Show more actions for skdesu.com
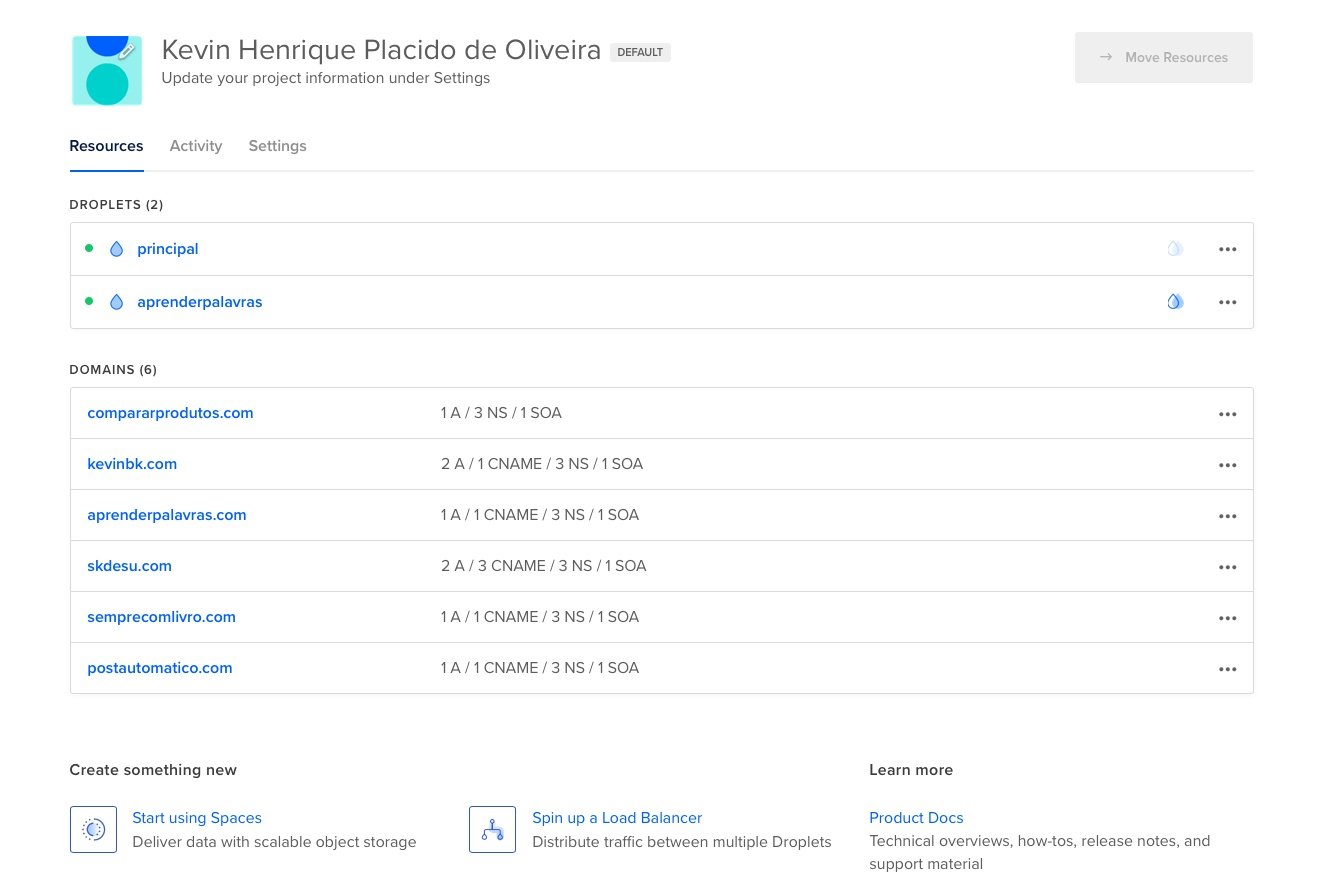The width and height of the screenshot is (1333, 886). [1227, 567]
